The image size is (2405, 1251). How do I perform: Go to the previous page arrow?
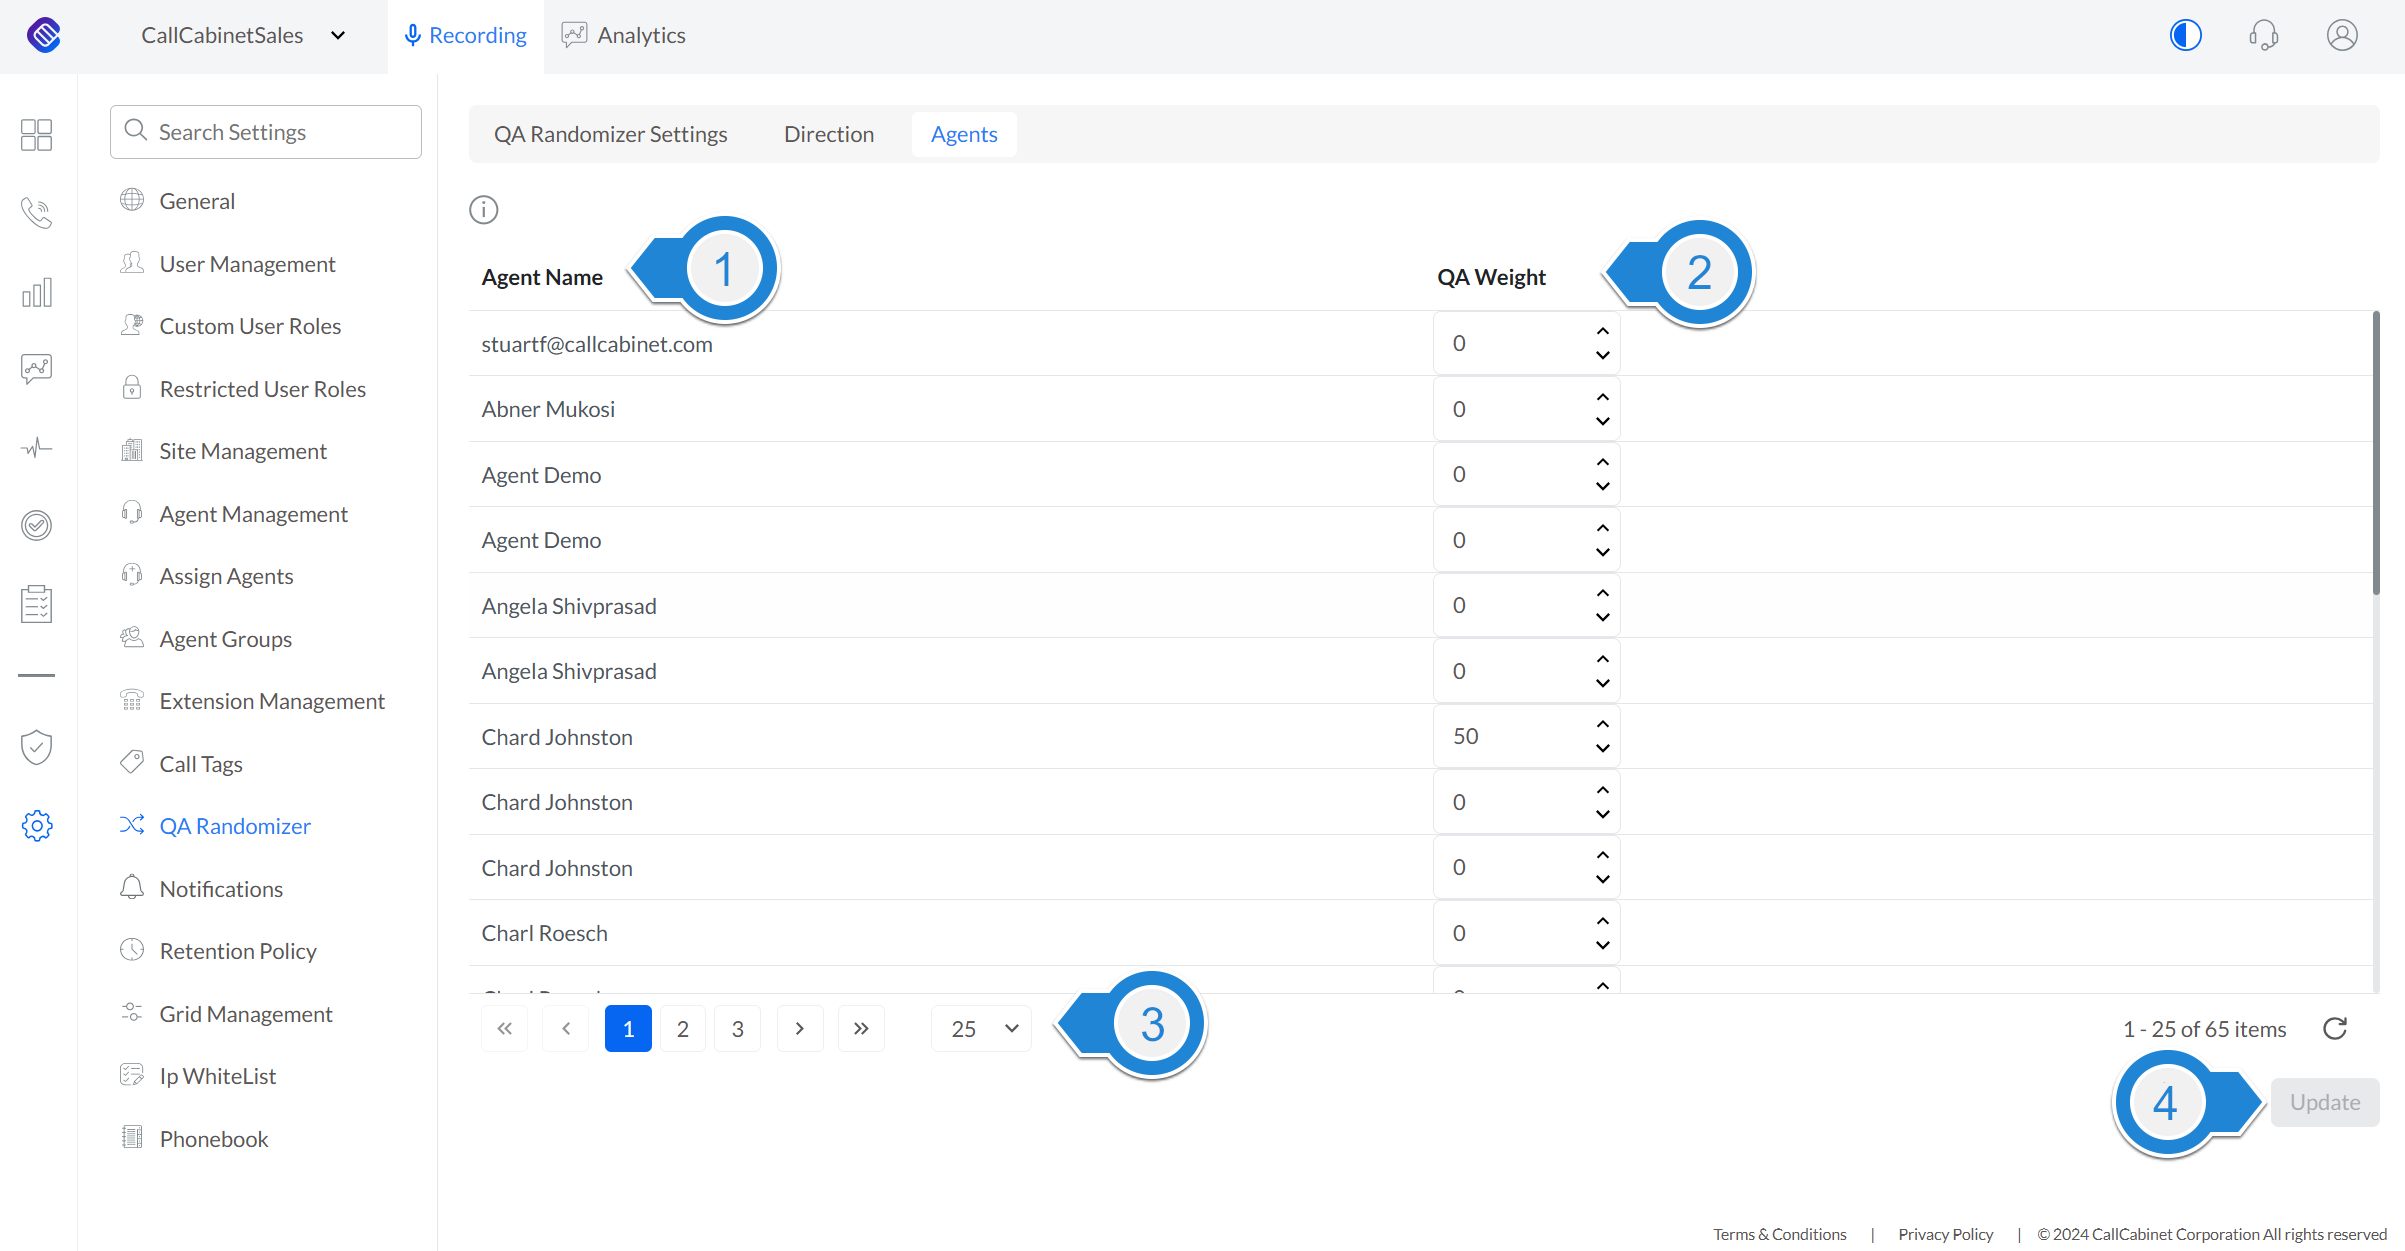566,1029
